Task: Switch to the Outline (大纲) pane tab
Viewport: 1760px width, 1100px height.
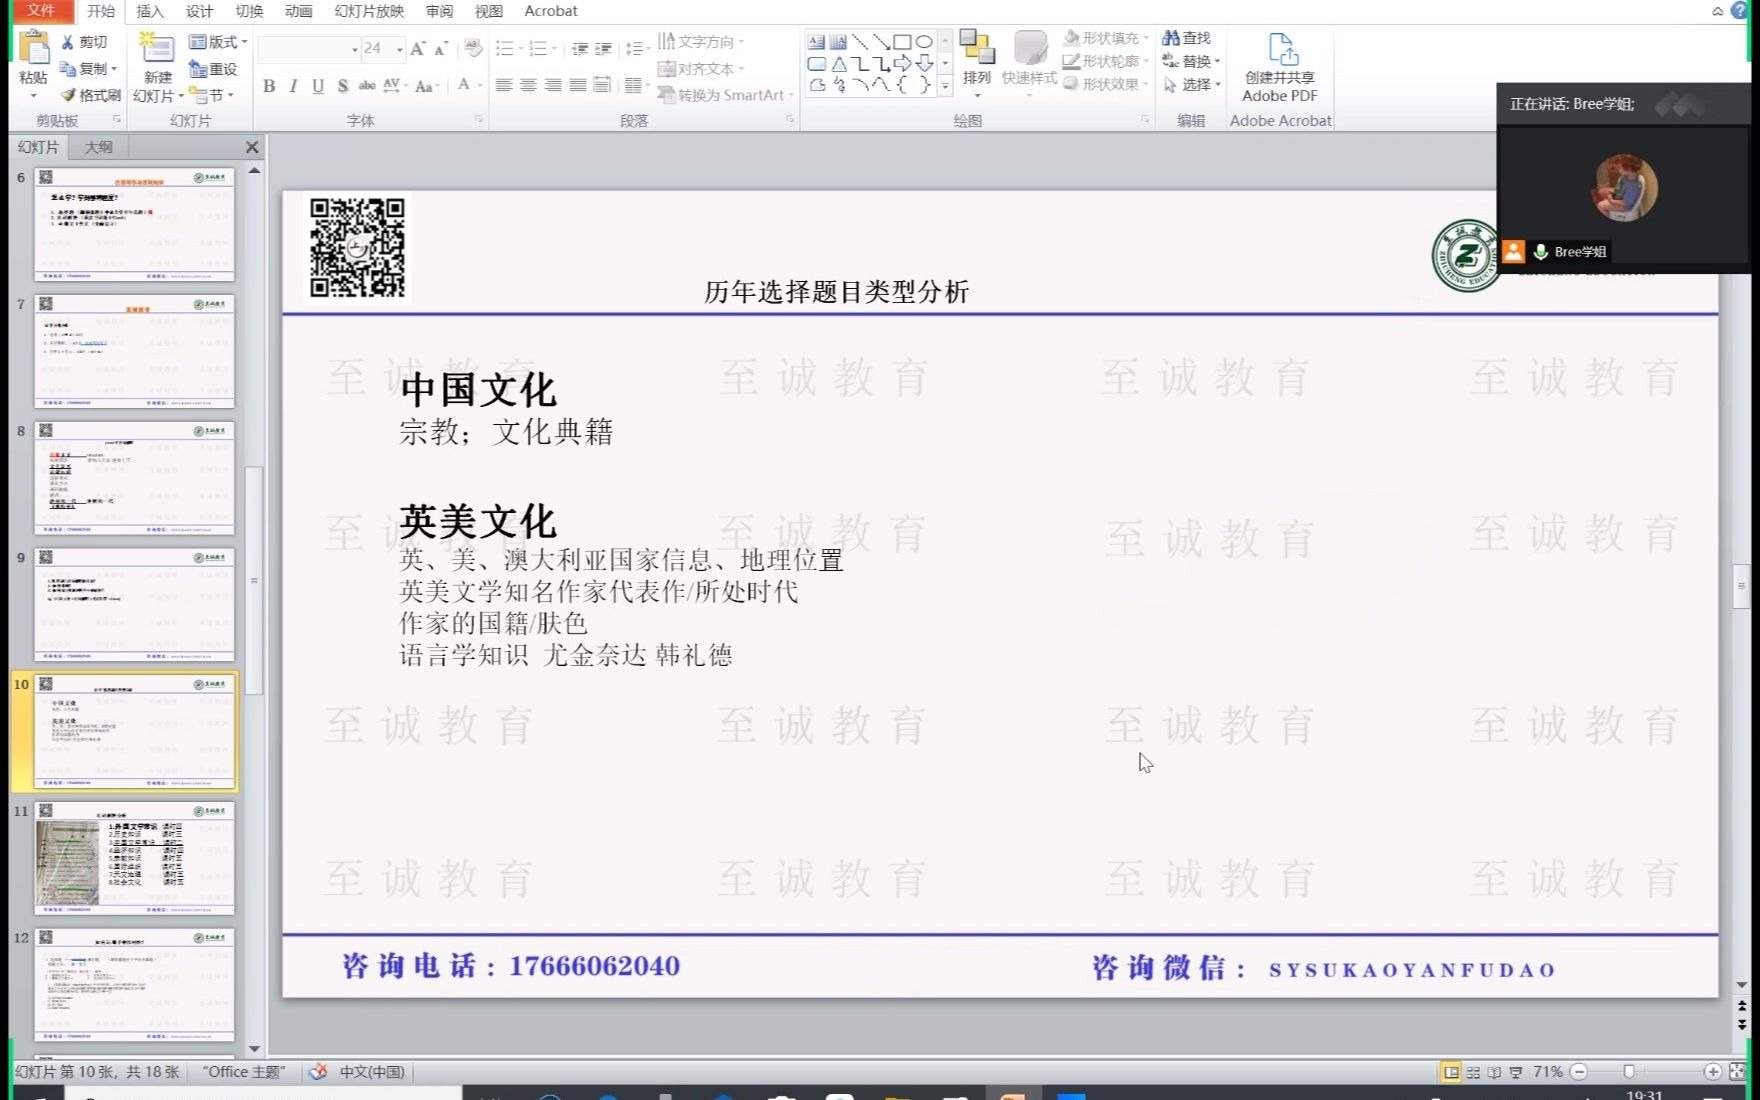Action: point(98,147)
